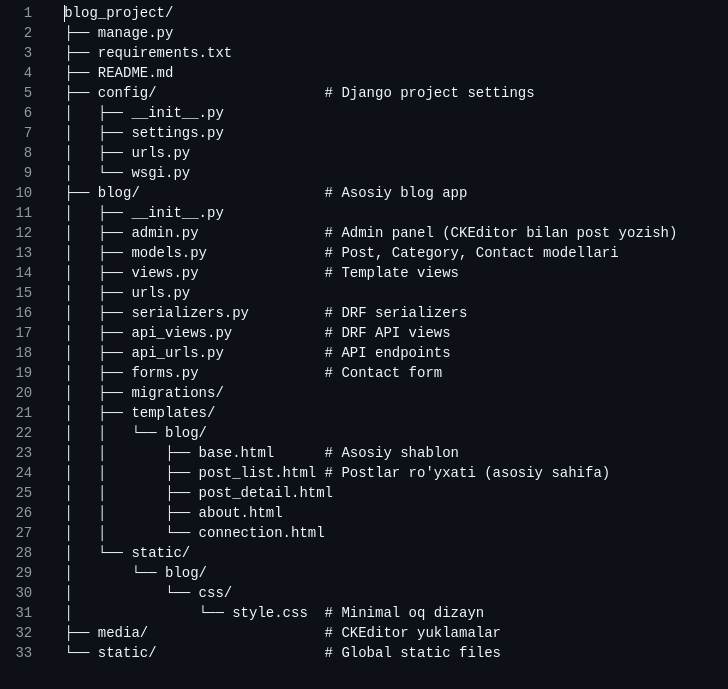Click admin.py in the blog app
The width and height of the screenshot is (728, 689).
coord(164,233)
